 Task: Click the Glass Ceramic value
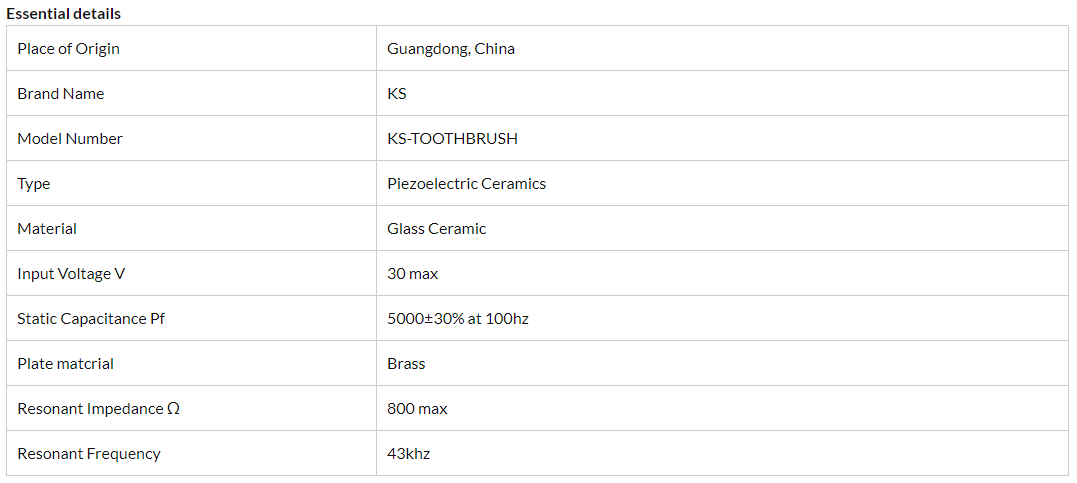436,229
